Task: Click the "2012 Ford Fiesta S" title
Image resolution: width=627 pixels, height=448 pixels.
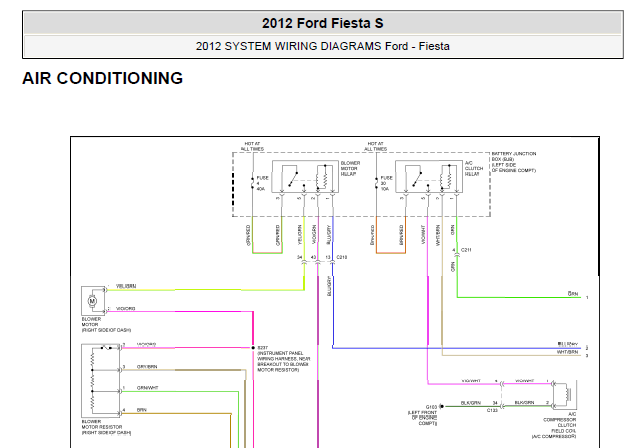Action: coord(323,23)
